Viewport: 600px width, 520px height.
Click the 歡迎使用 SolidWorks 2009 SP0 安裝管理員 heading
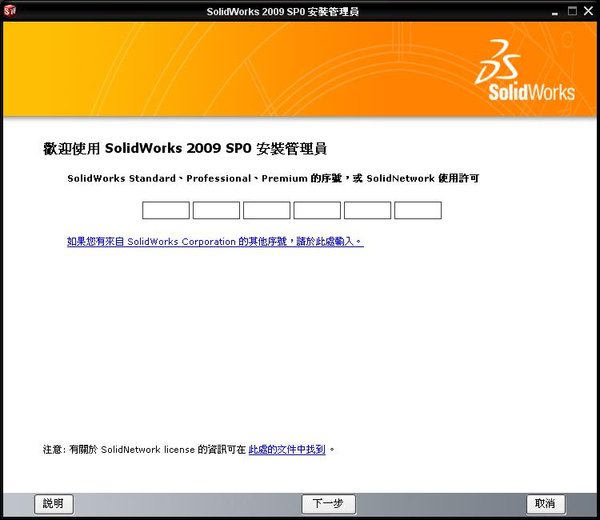click(185, 148)
